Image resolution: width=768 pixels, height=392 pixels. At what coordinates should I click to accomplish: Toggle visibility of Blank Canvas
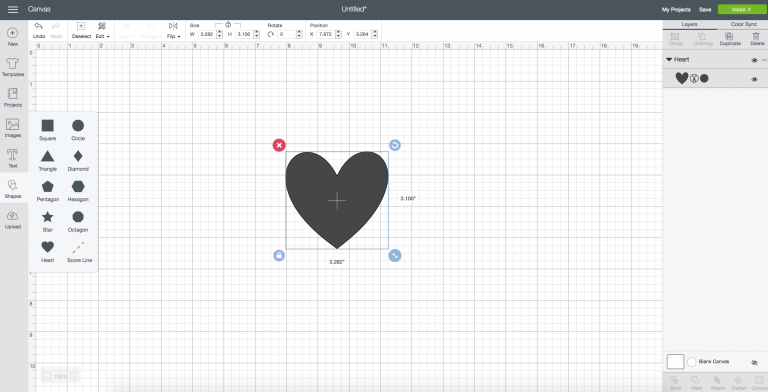754,363
